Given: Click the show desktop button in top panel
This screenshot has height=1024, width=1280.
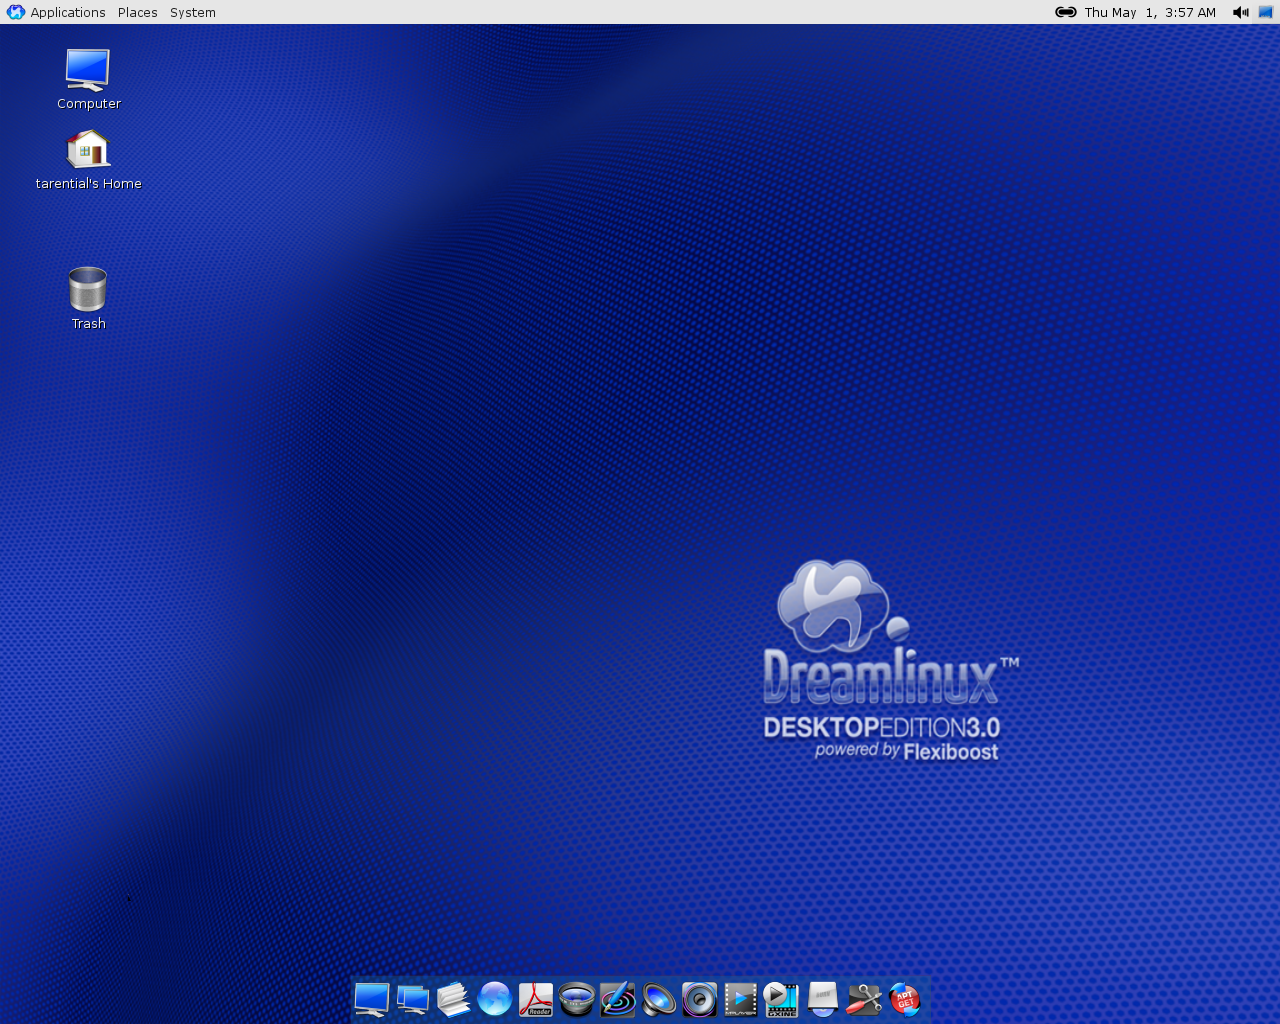Looking at the screenshot, I should [1266, 12].
